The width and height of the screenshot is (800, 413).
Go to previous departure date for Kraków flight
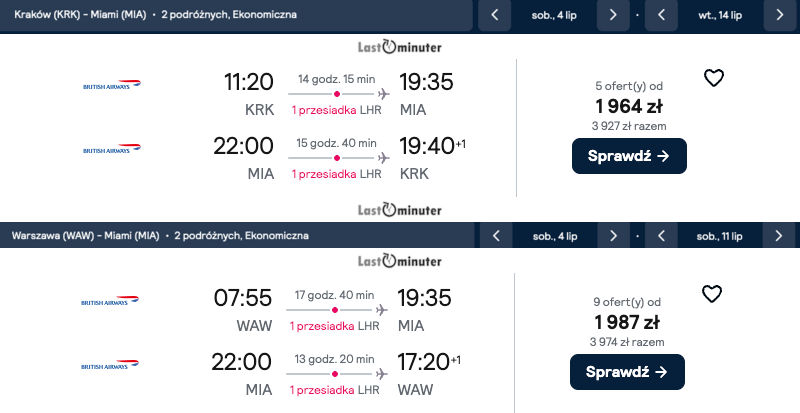(494, 16)
